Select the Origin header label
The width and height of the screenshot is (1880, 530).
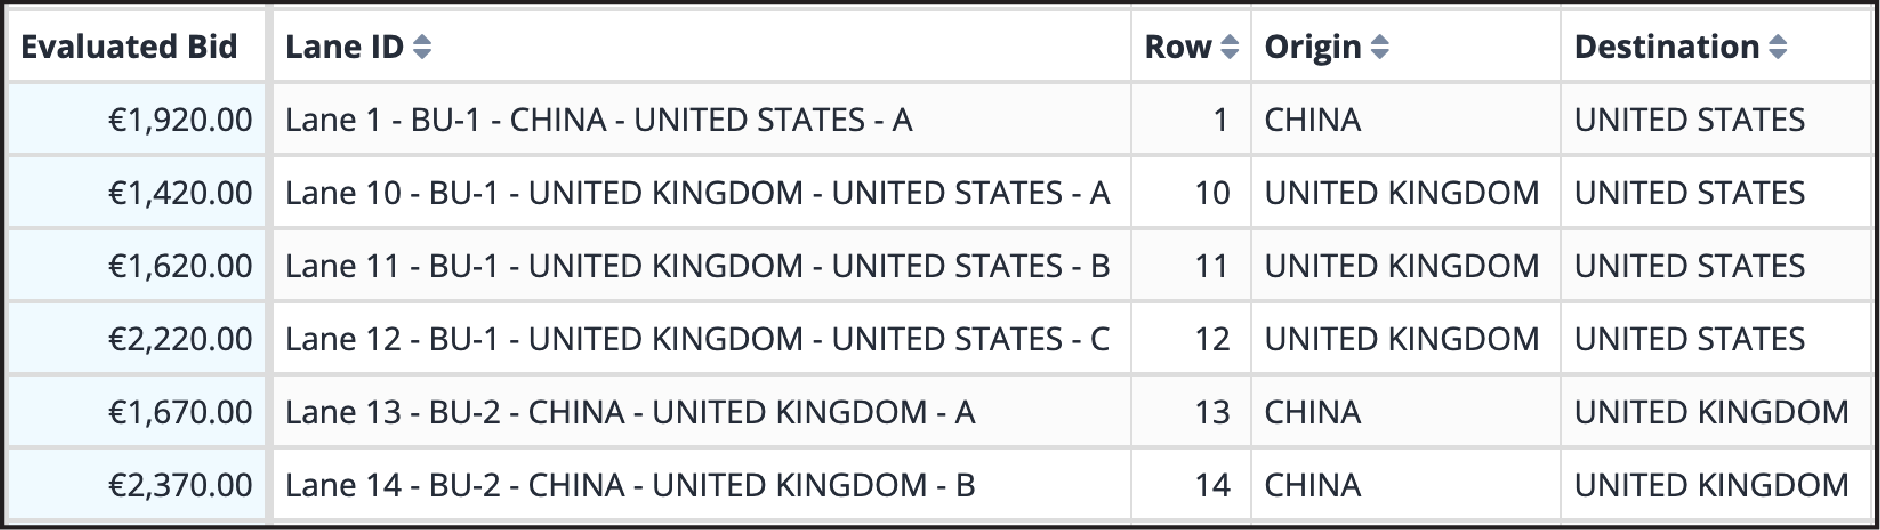tap(1313, 47)
